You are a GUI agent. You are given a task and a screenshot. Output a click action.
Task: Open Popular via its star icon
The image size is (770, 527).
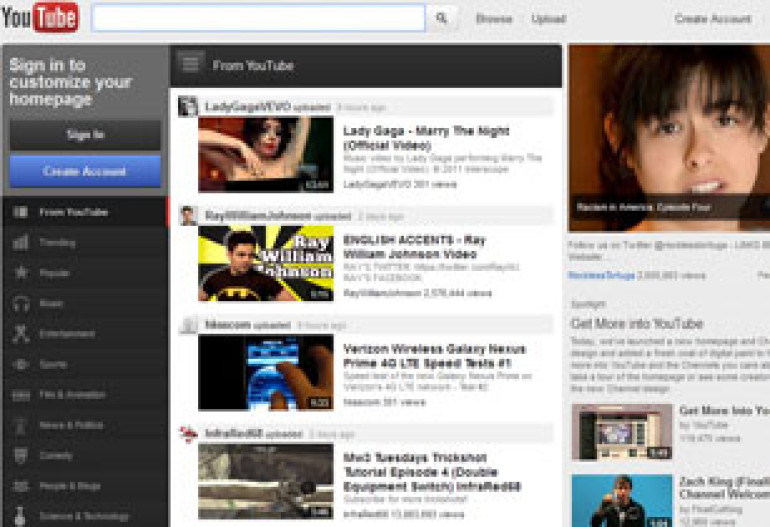[x=21, y=273]
